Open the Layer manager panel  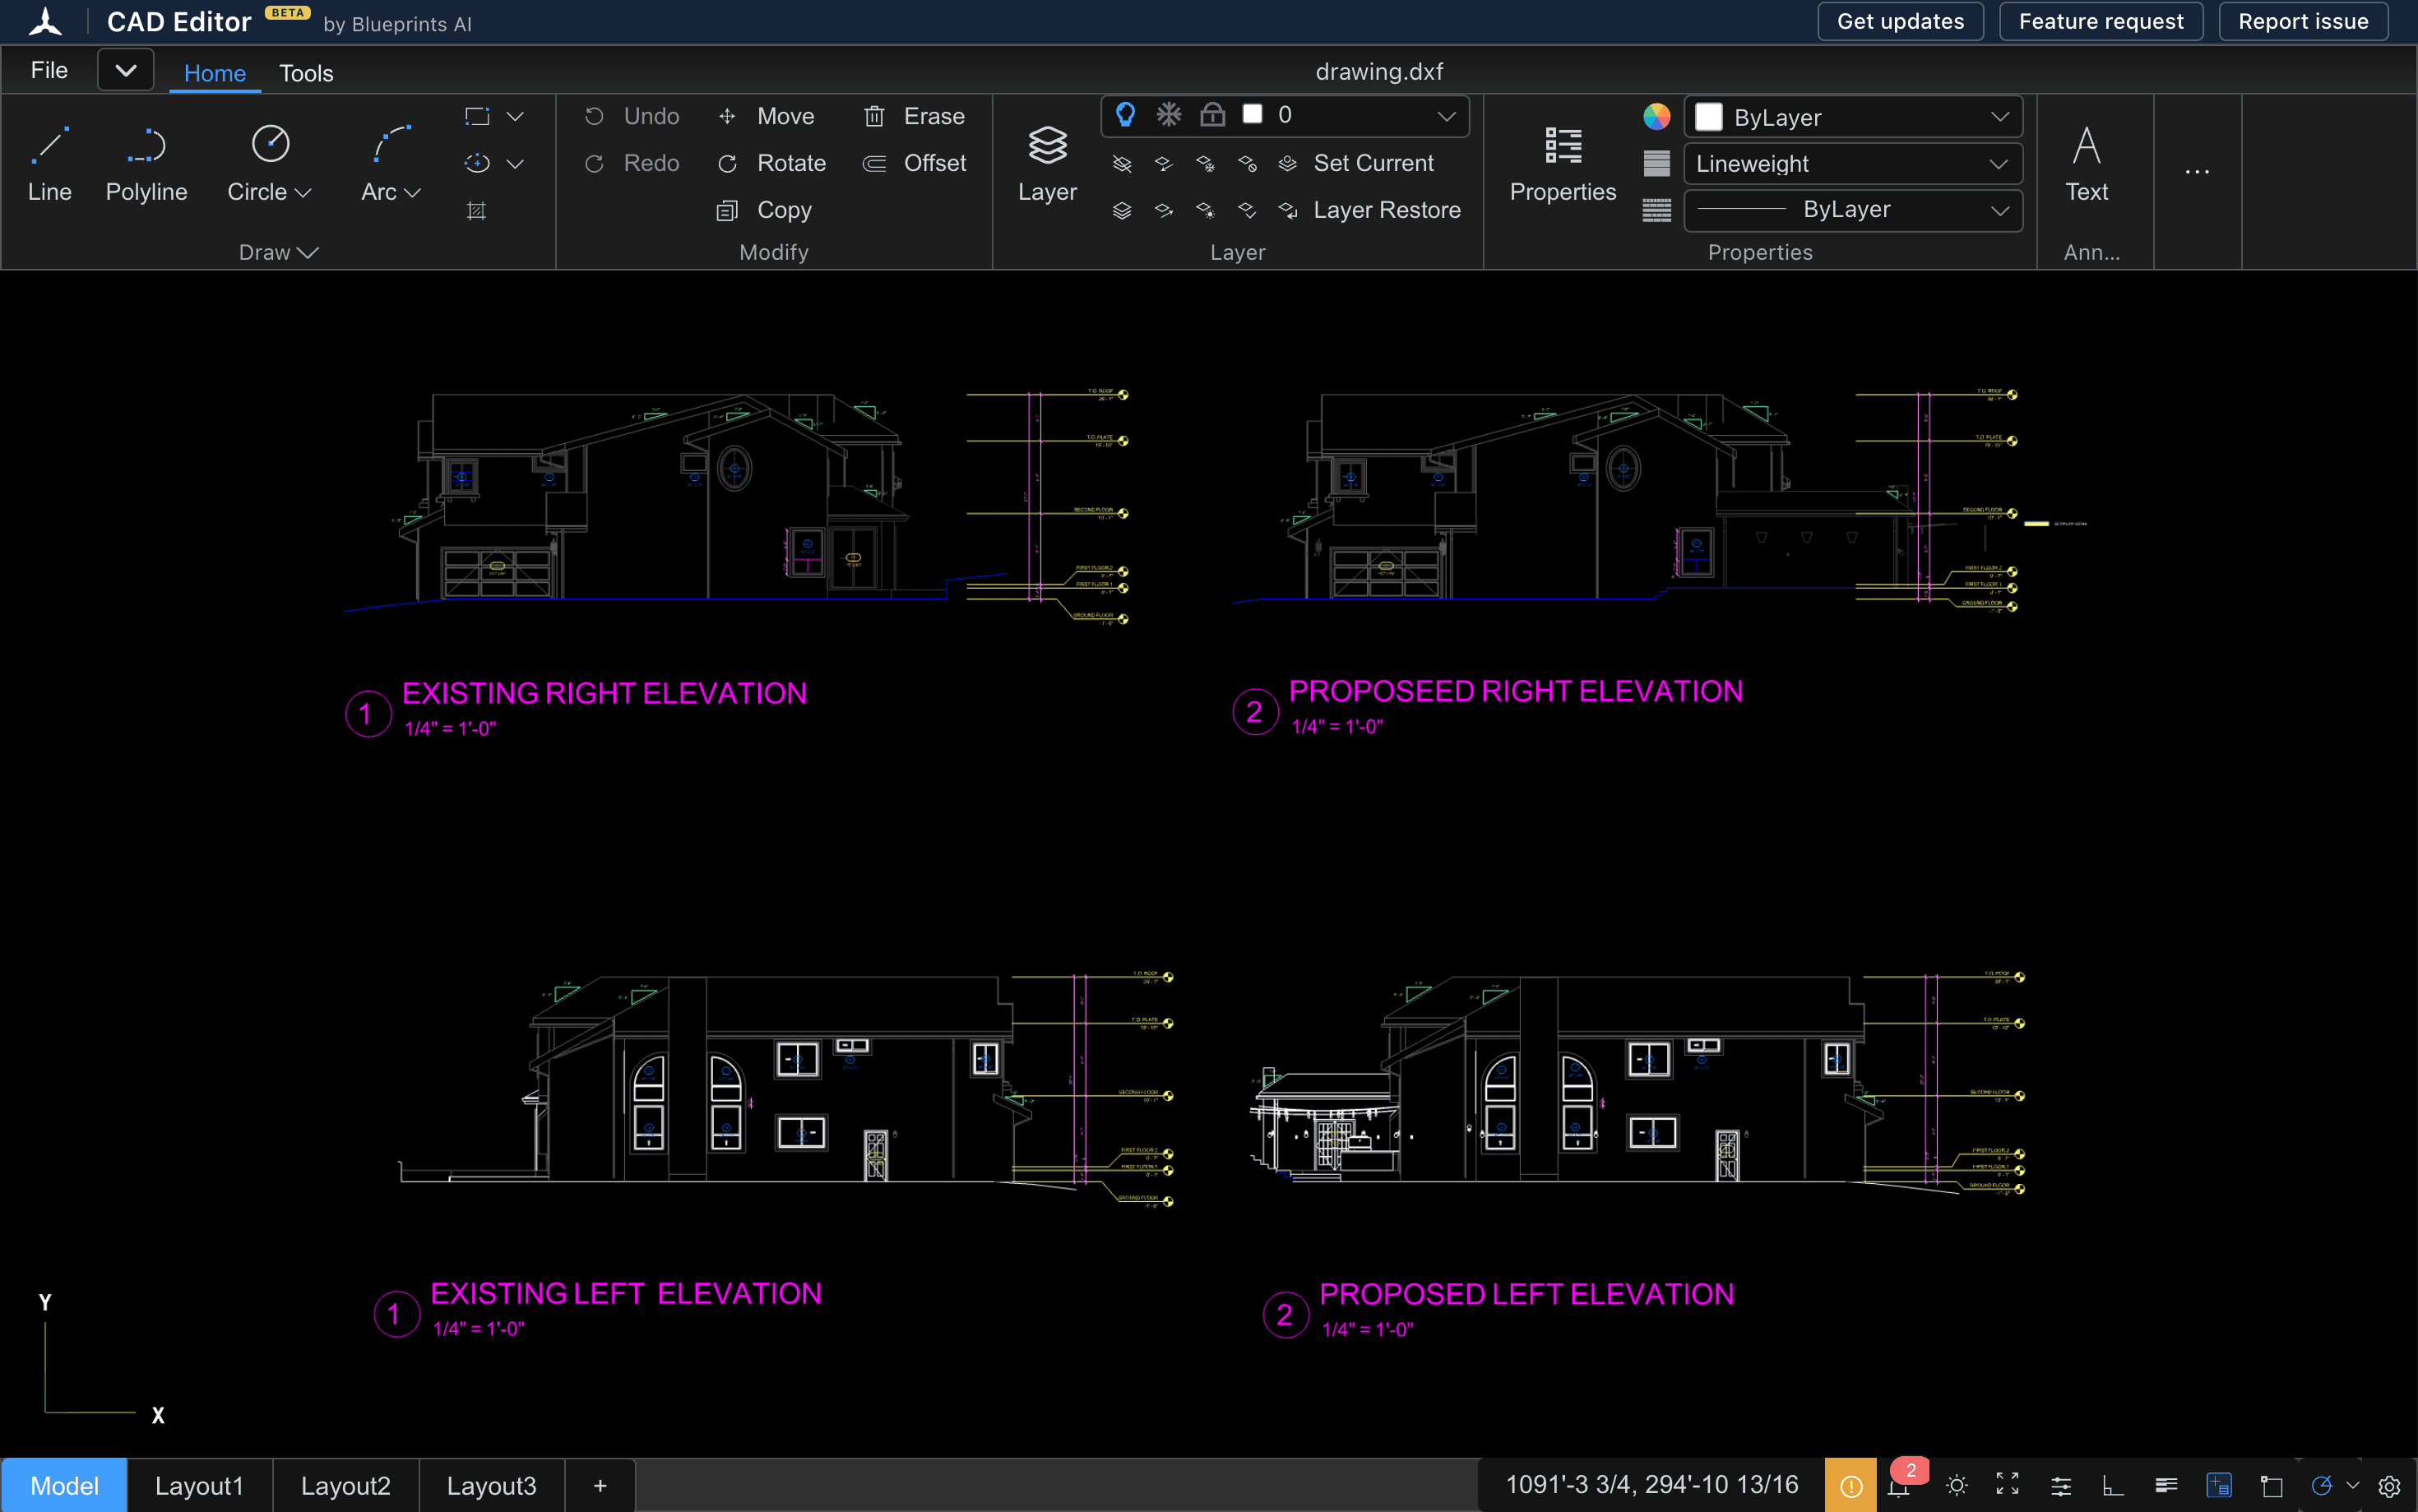click(x=1047, y=164)
